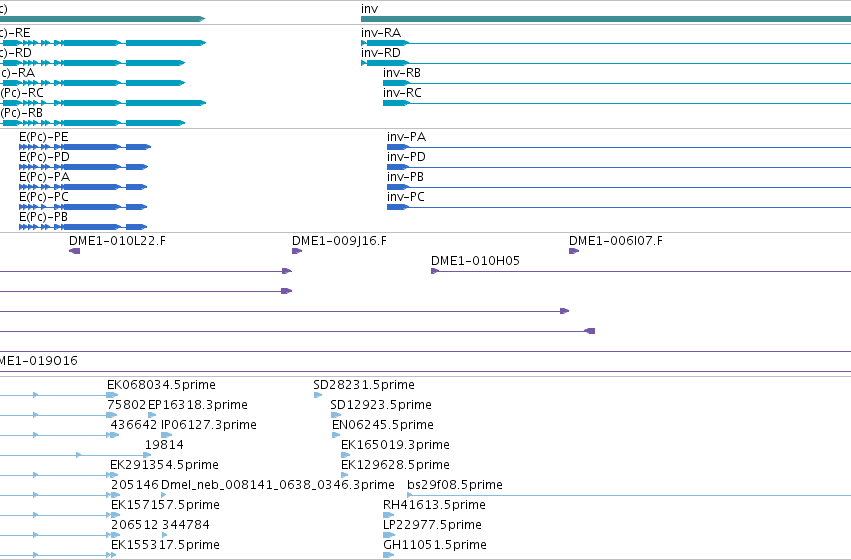The height and width of the screenshot is (560, 851).
Task: Click the inv-RD transcript label
Action: tap(380, 53)
